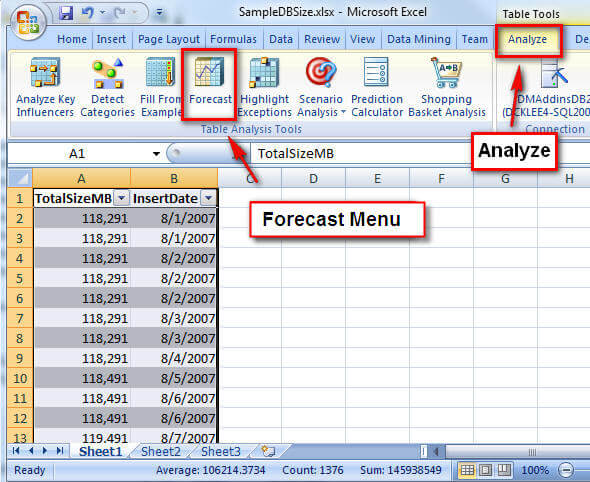
Task: Switch to Sheet3 tab
Action: (220, 451)
